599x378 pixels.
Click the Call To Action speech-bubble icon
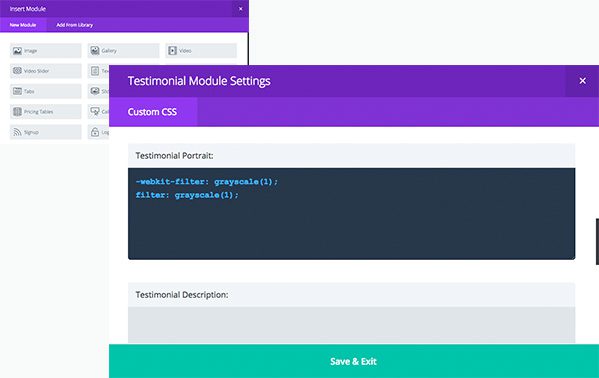95,111
